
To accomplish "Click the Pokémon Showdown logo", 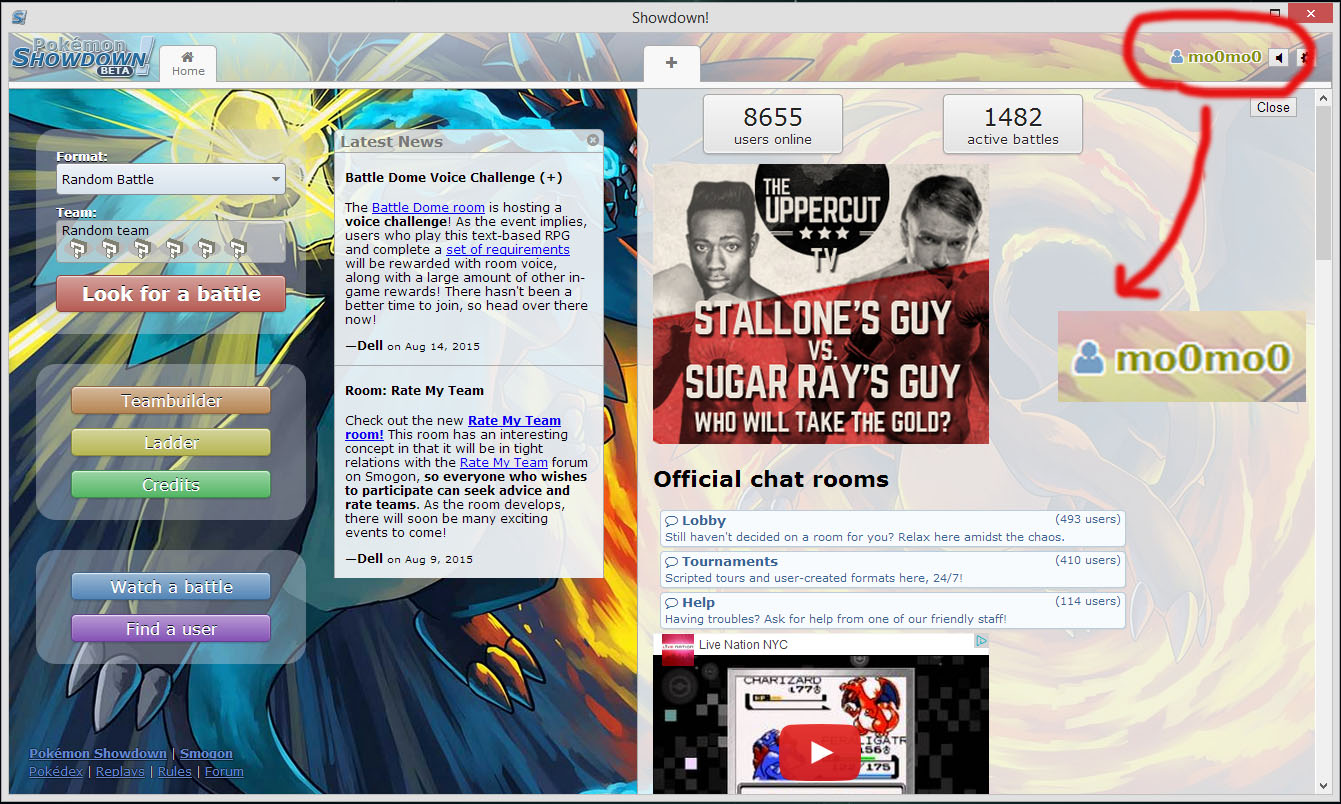I will [x=84, y=58].
